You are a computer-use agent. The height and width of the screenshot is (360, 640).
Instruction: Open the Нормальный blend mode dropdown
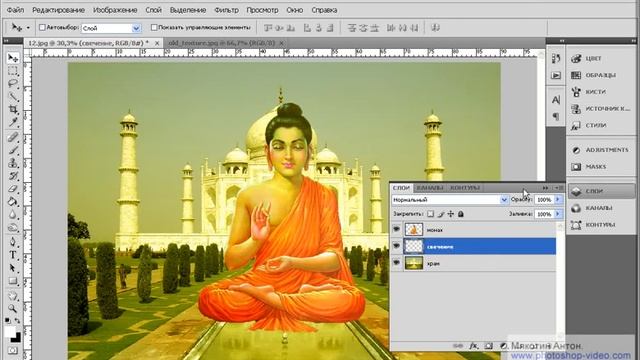click(450, 200)
